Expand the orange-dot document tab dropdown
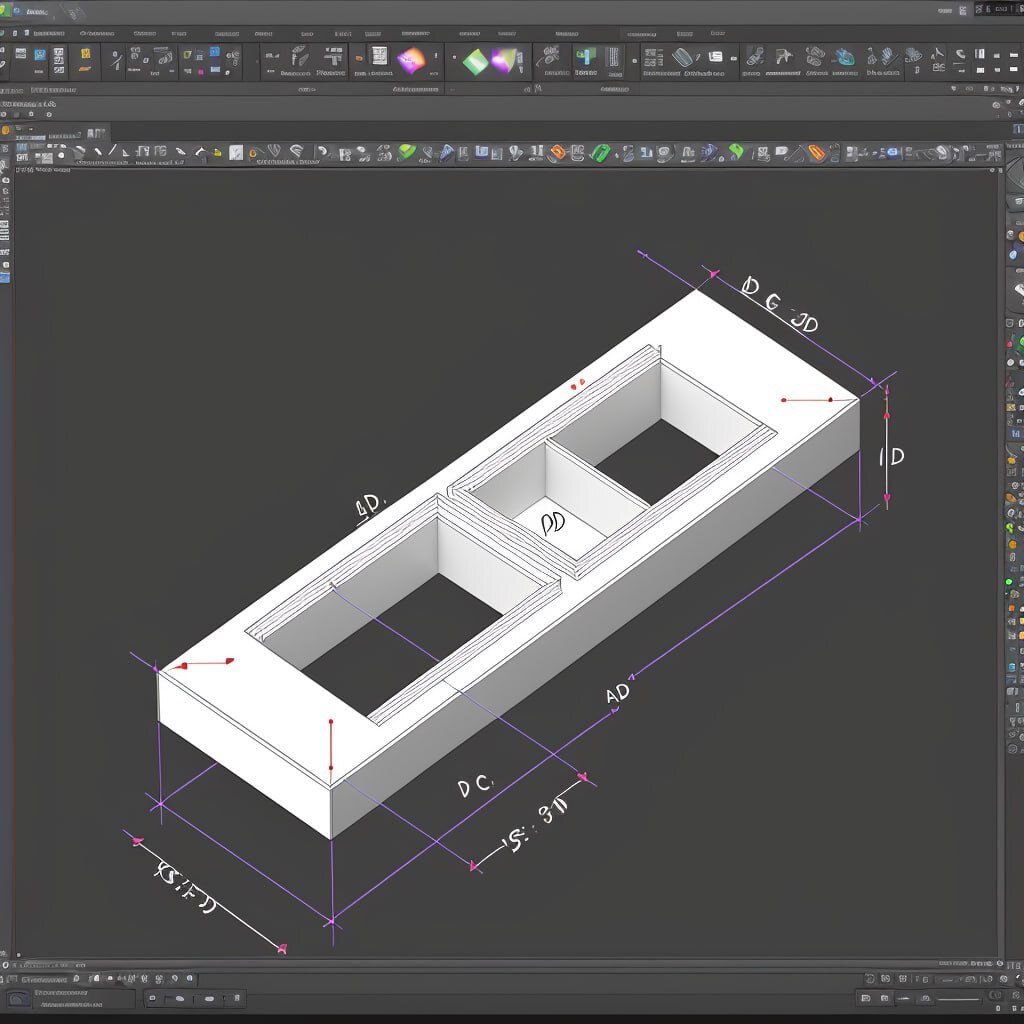This screenshot has width=1024, height=1024. [x=6, y=130]
